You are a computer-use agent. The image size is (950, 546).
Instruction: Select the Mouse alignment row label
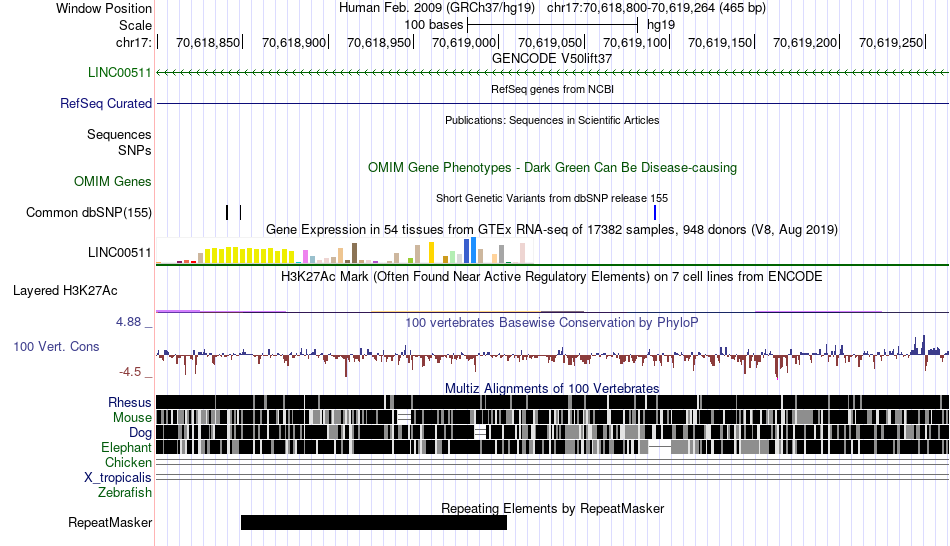tap(132, 418)
